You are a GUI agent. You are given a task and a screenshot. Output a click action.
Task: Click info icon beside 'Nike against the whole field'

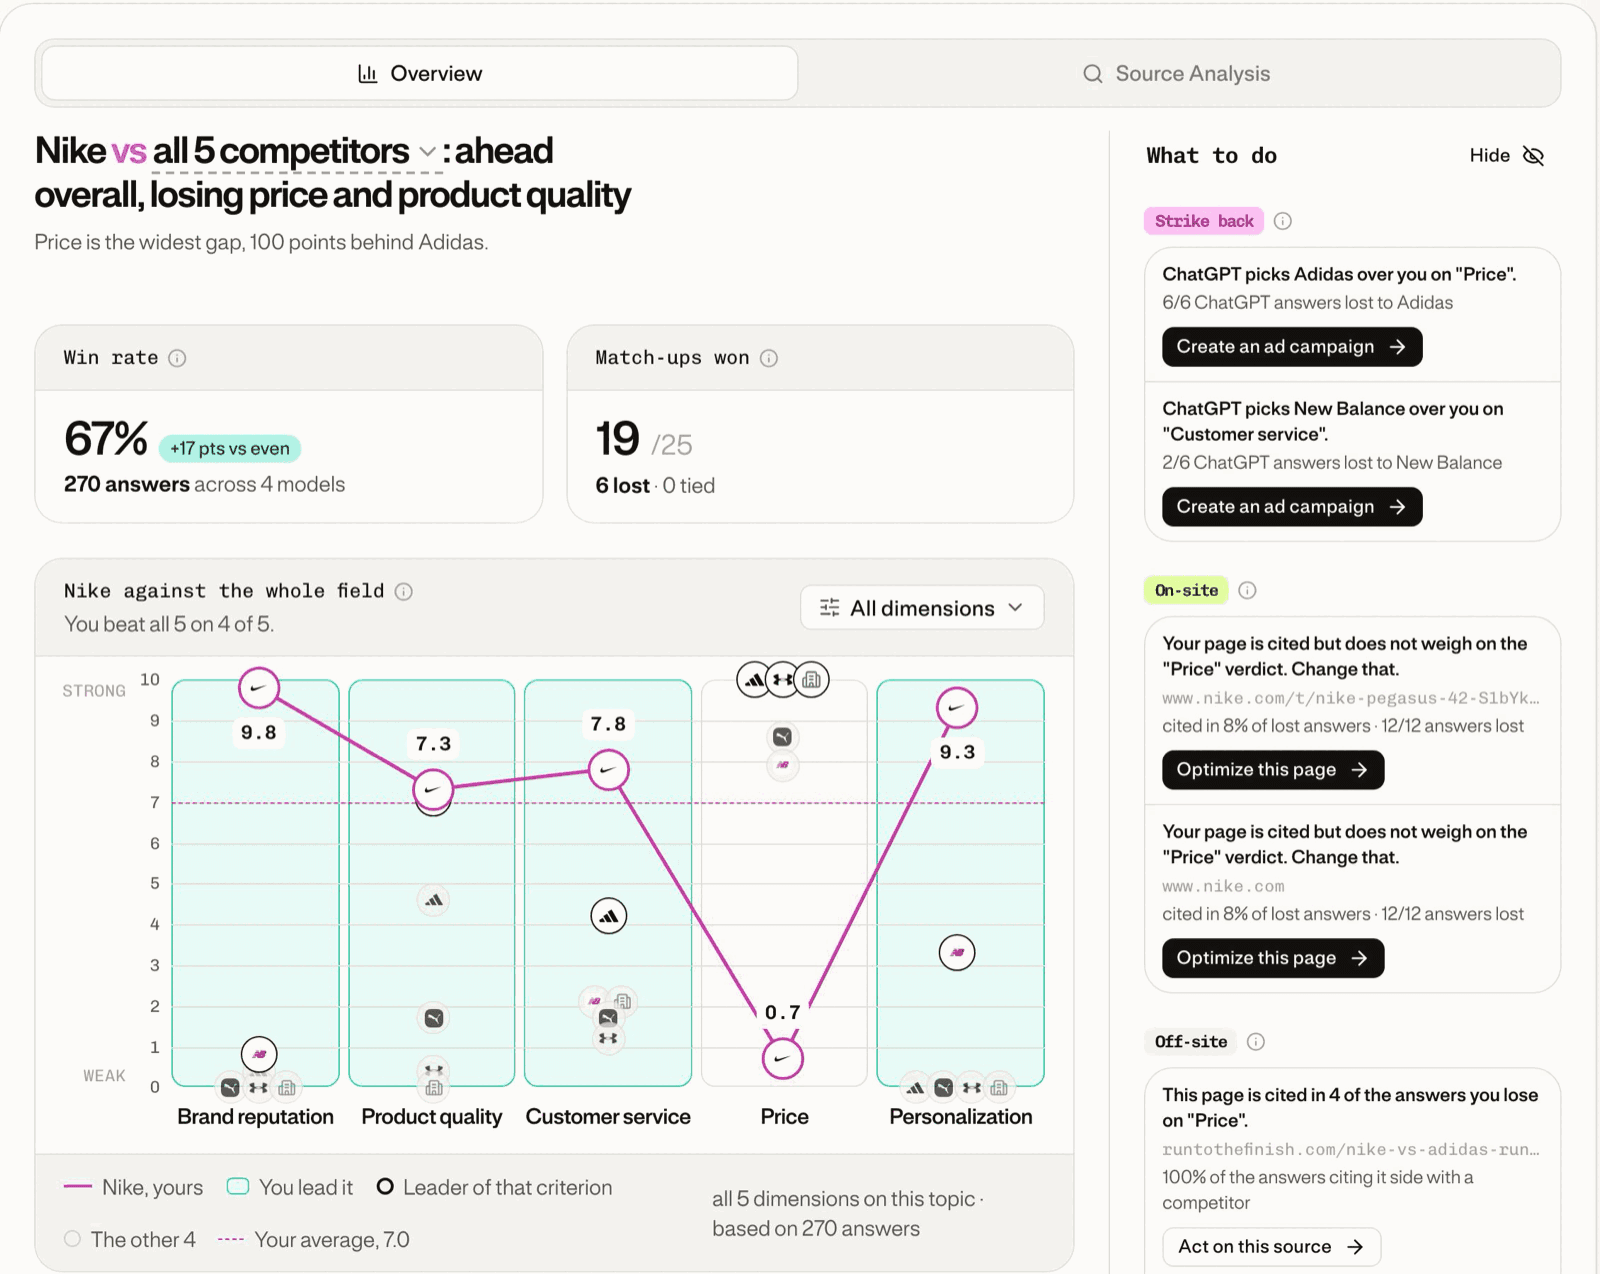click(x=404, y=591)
